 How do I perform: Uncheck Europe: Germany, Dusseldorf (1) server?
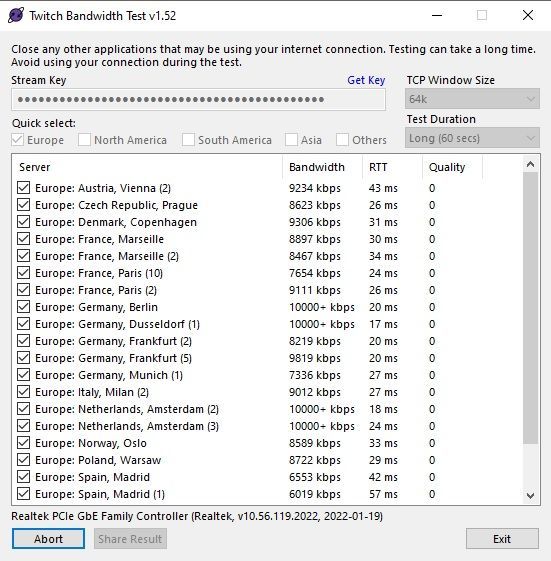coord(24,323)
